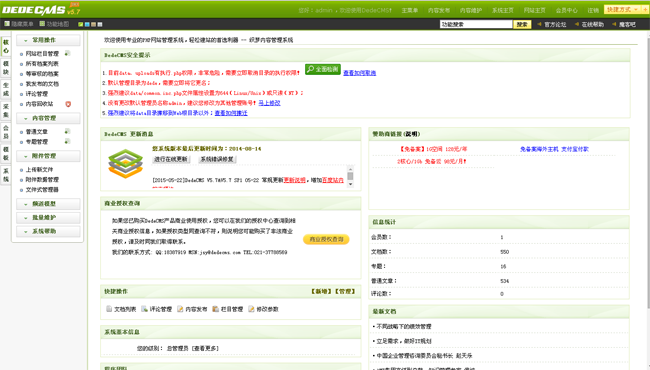The width and height of the screenshot is (650, 370).
Task: Expand the 系统帮助 section
Action: [x=48, y=231]
